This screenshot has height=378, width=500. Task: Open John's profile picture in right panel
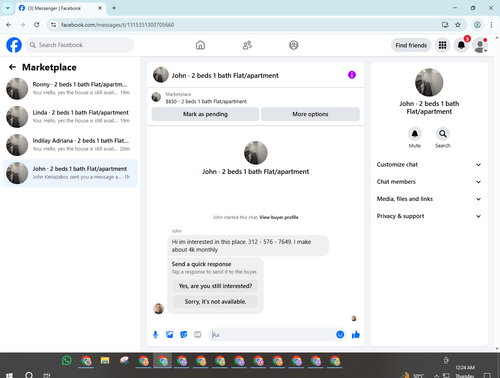pos(429,82)
